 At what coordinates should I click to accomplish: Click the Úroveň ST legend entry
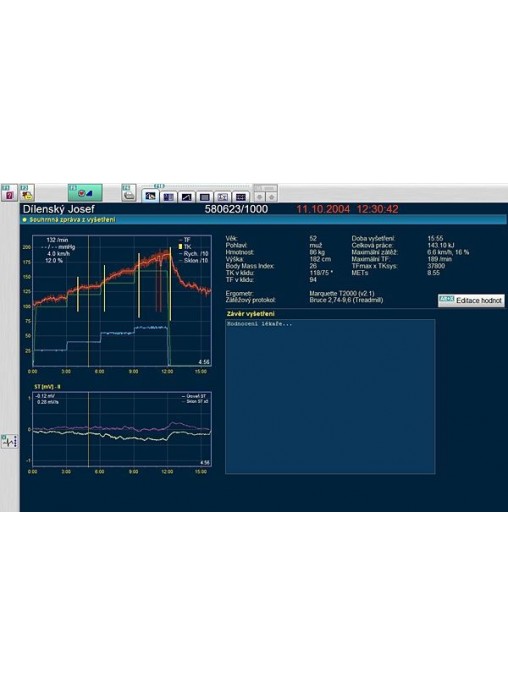click(194, 396)
